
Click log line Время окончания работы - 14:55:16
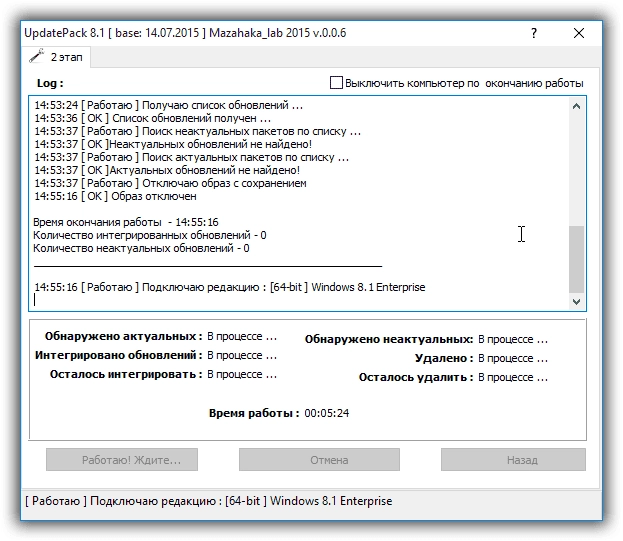pyautogui.click(x=126, y=222)
